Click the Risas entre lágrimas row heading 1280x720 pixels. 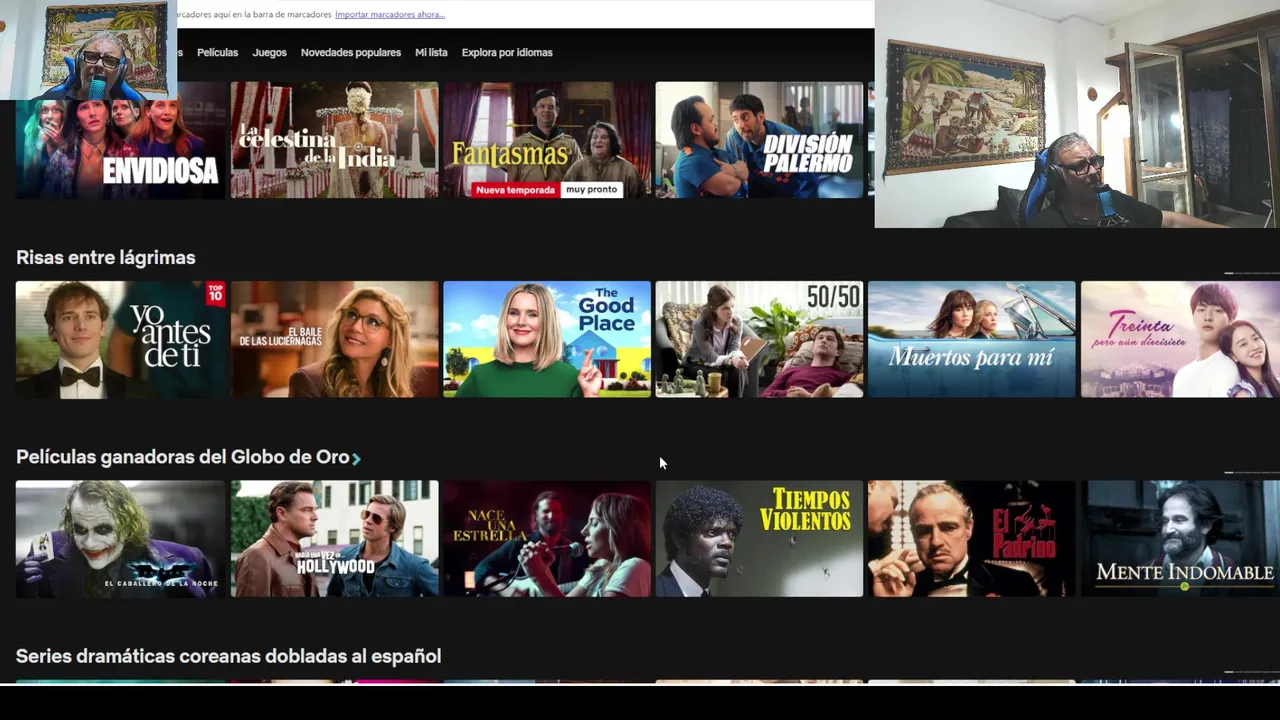(x=106, y=257)
